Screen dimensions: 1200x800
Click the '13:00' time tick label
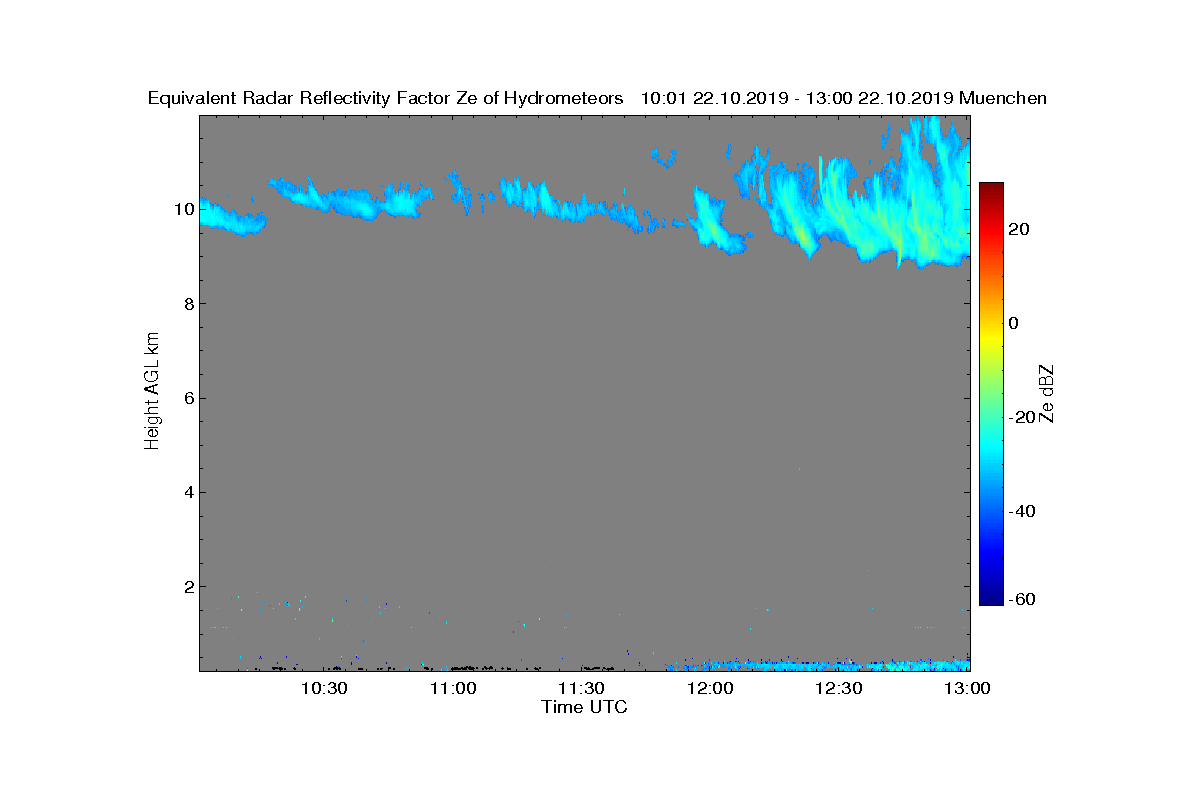[968, 688]
